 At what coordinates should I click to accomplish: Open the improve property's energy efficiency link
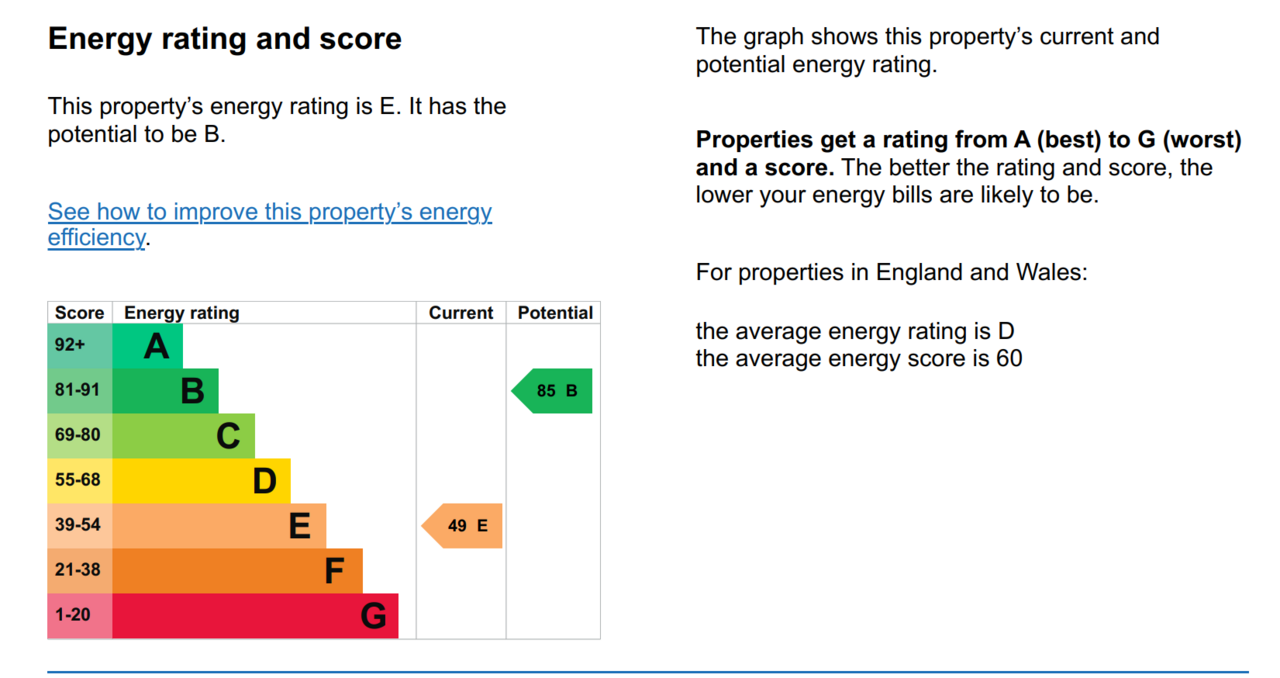270,224
